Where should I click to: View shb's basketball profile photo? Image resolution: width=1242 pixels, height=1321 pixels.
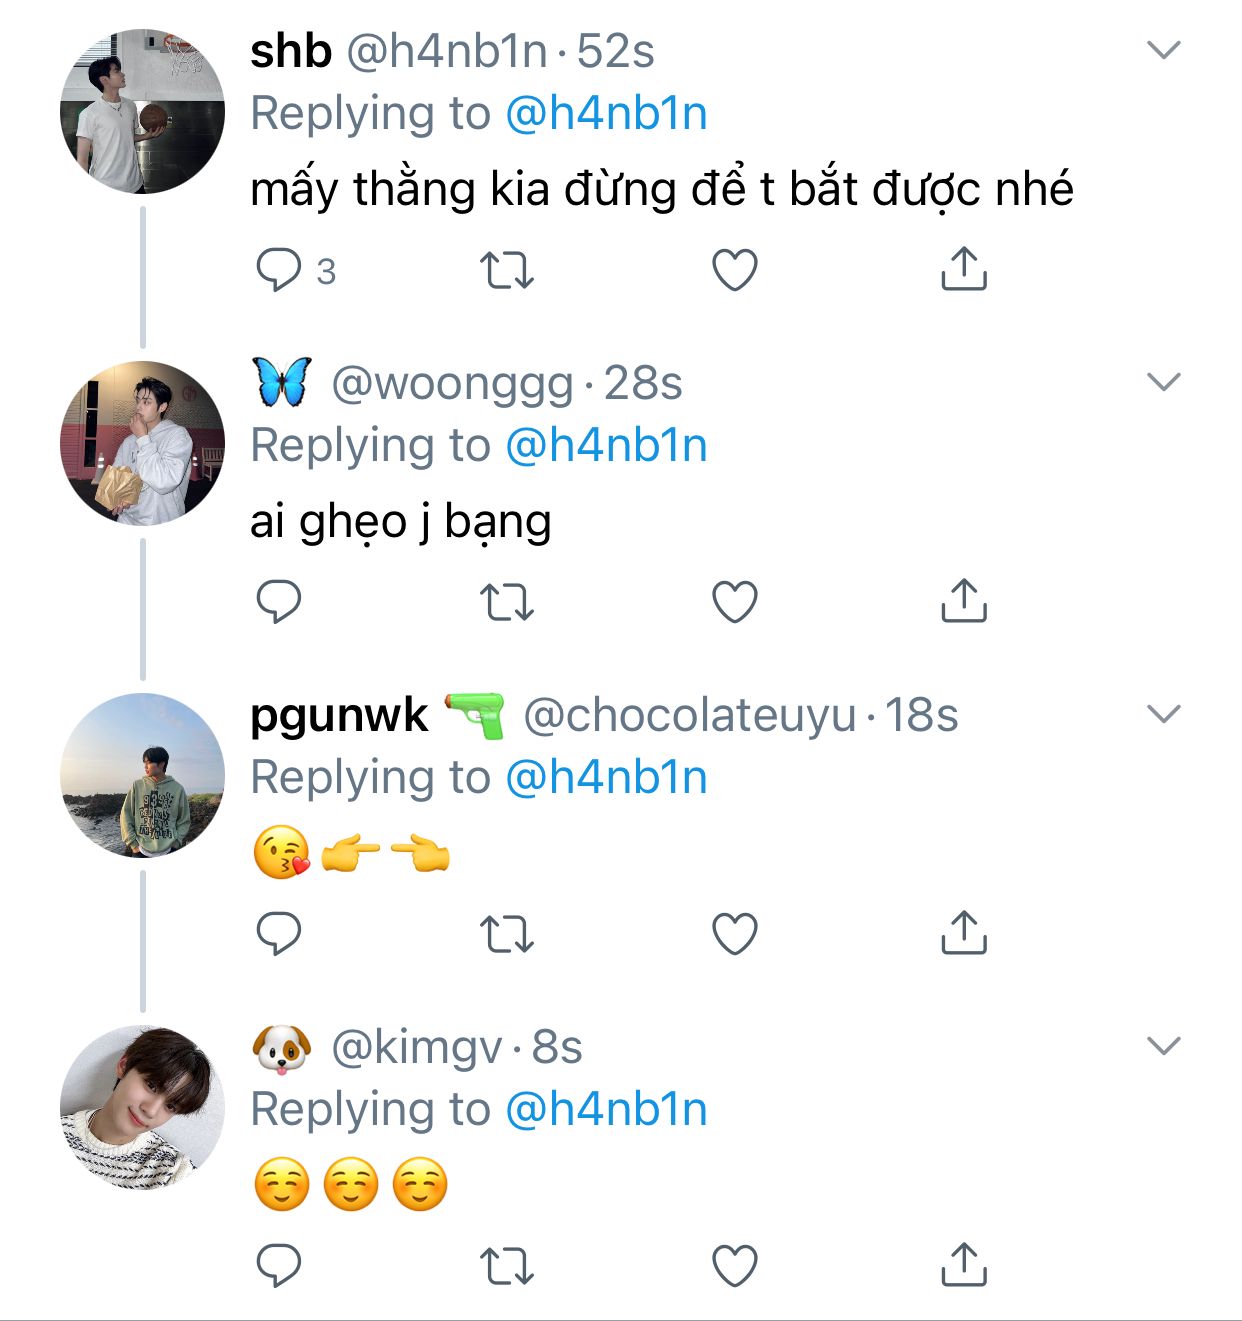tap(142, 111)
